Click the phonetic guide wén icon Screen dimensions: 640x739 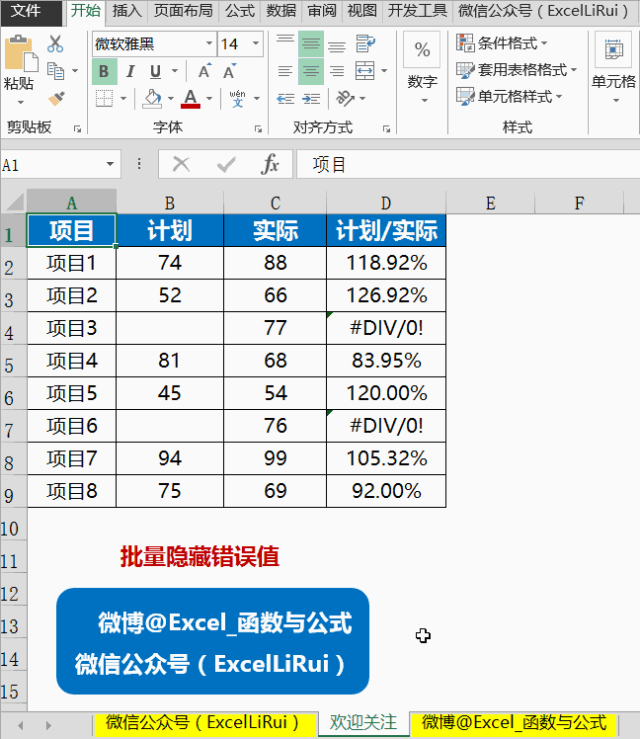pyautogui.click(x=238, y=99)
